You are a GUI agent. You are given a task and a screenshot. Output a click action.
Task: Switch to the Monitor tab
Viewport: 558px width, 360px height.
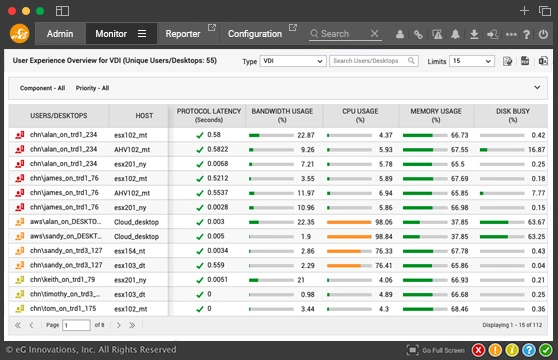pos(111,34)
